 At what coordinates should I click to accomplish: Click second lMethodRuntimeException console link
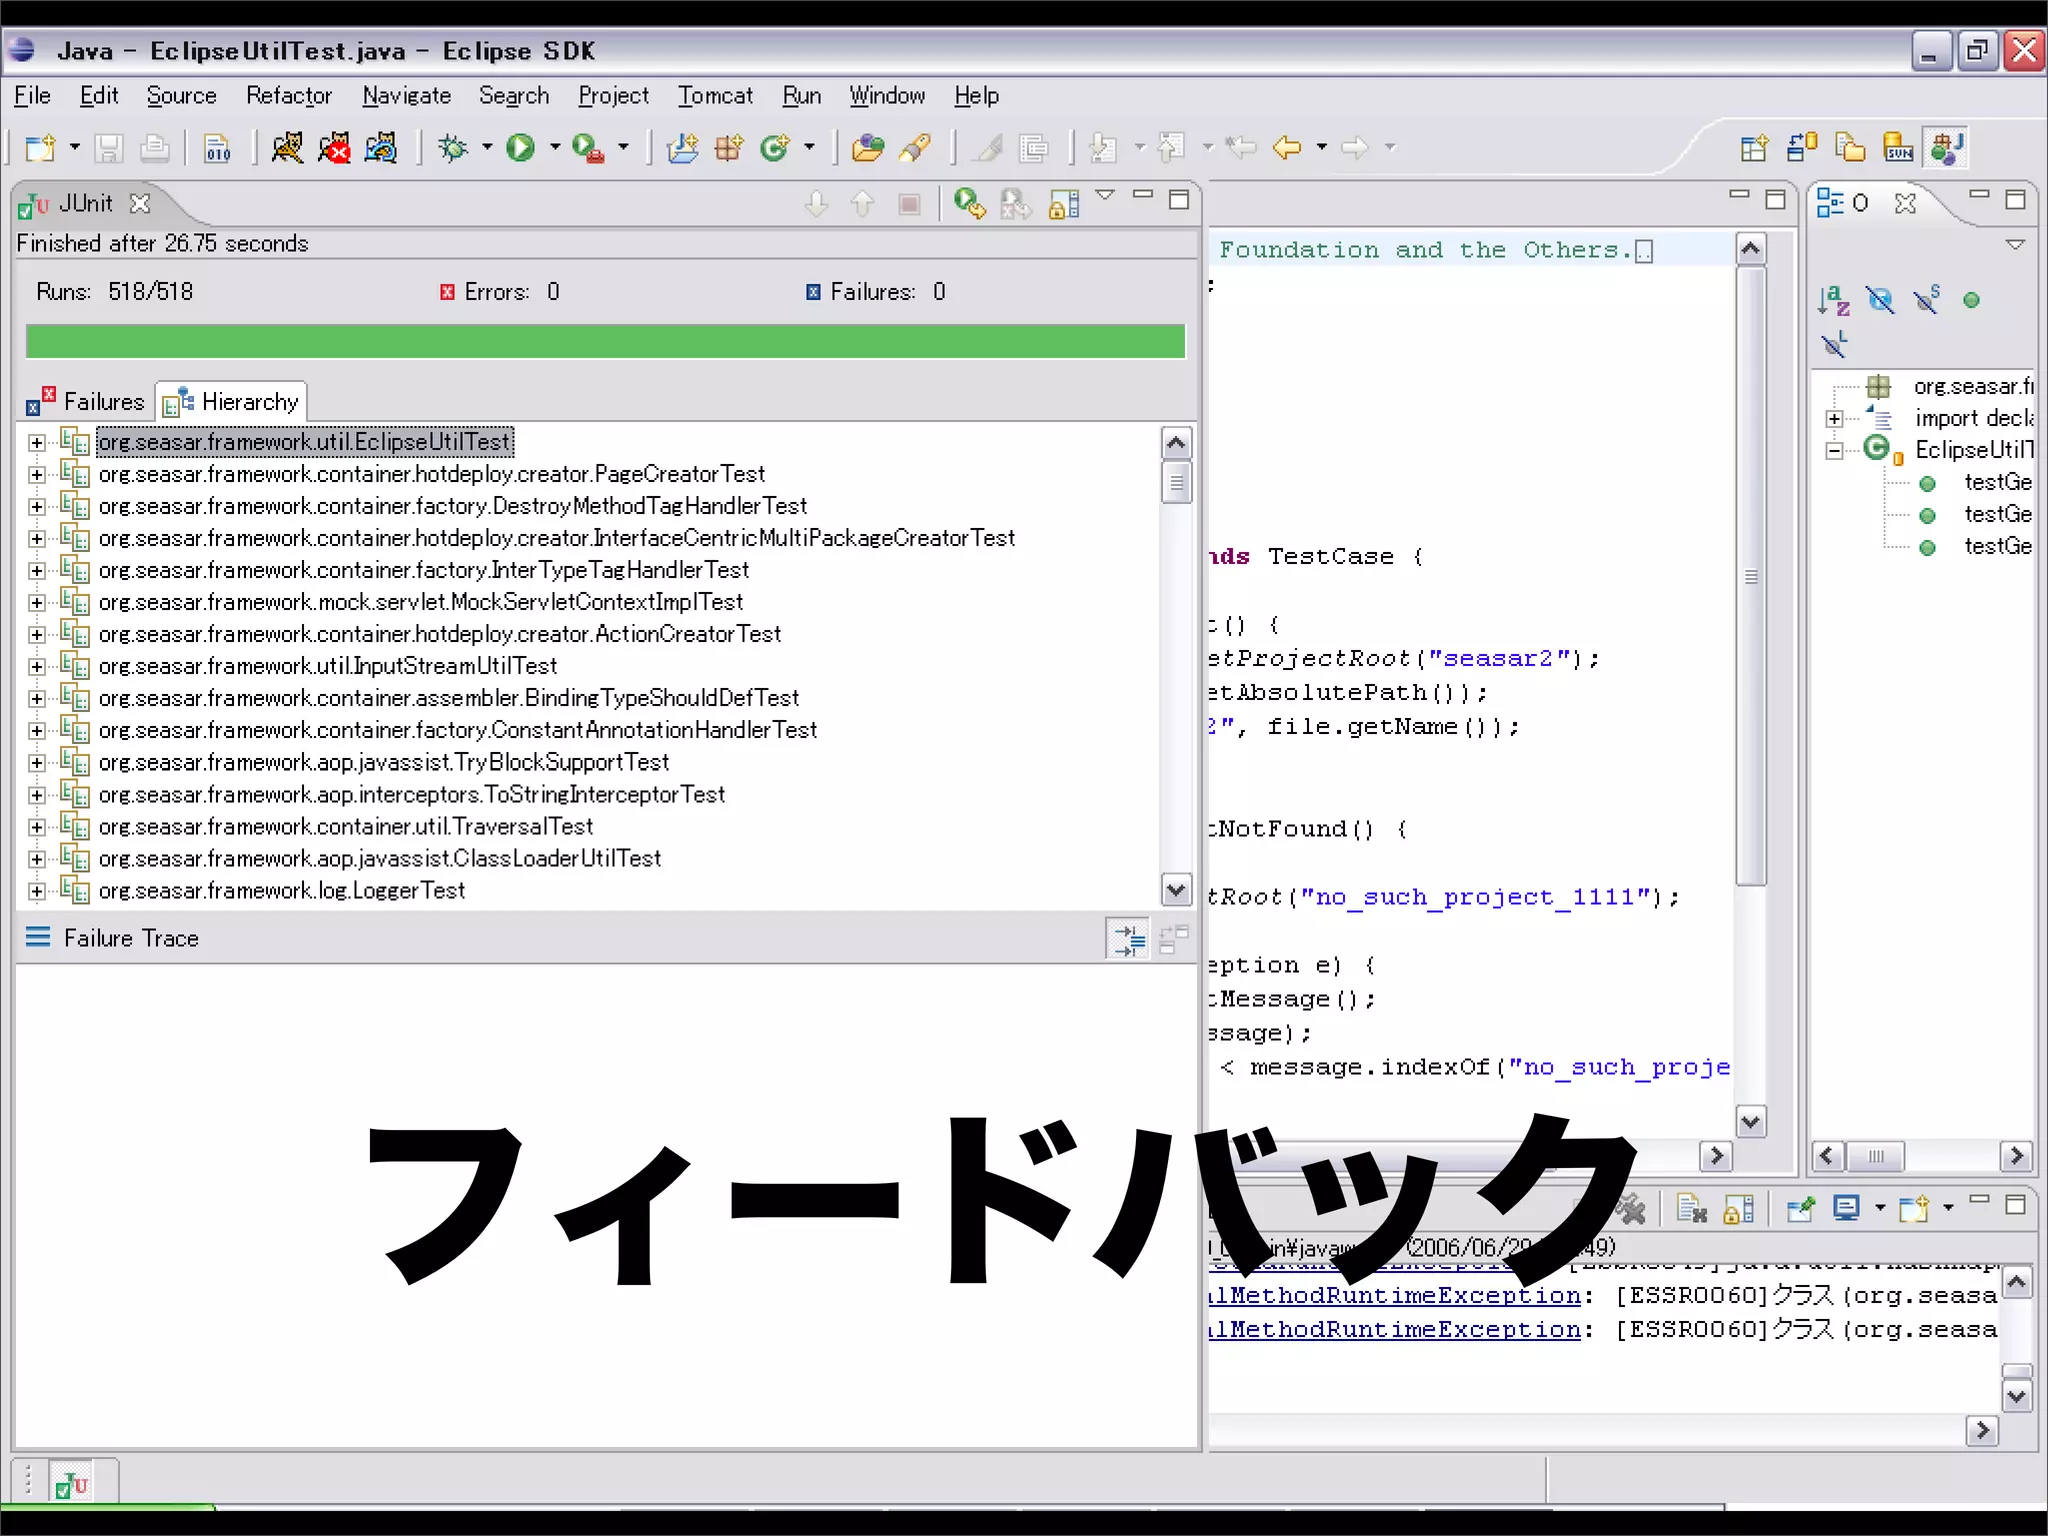[x=1396, y=1330]
